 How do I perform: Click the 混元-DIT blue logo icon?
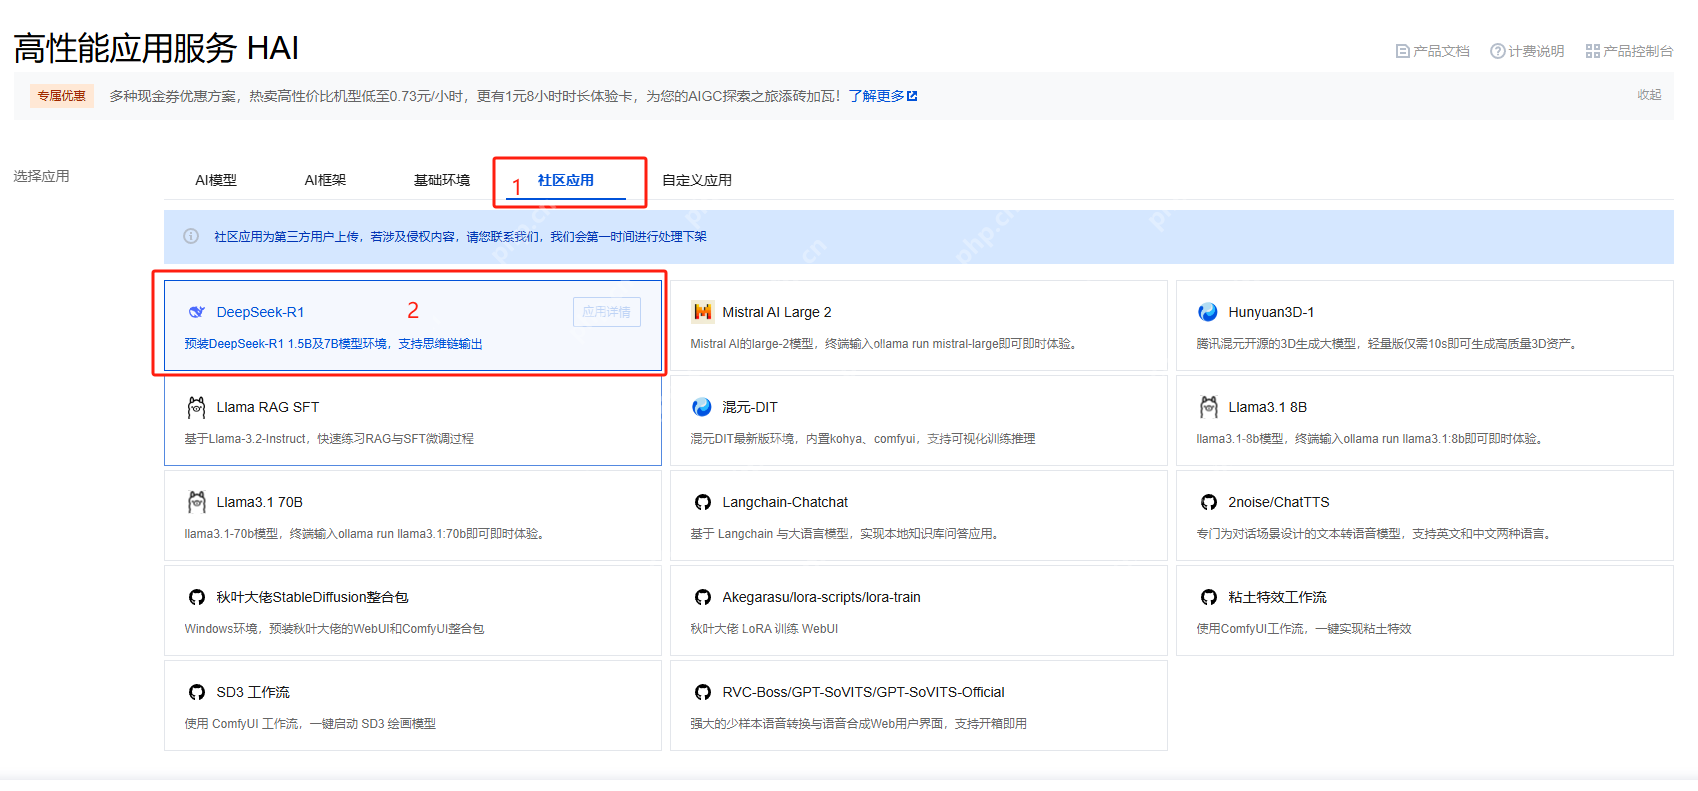pyautogui.click(x=702, y=407)
